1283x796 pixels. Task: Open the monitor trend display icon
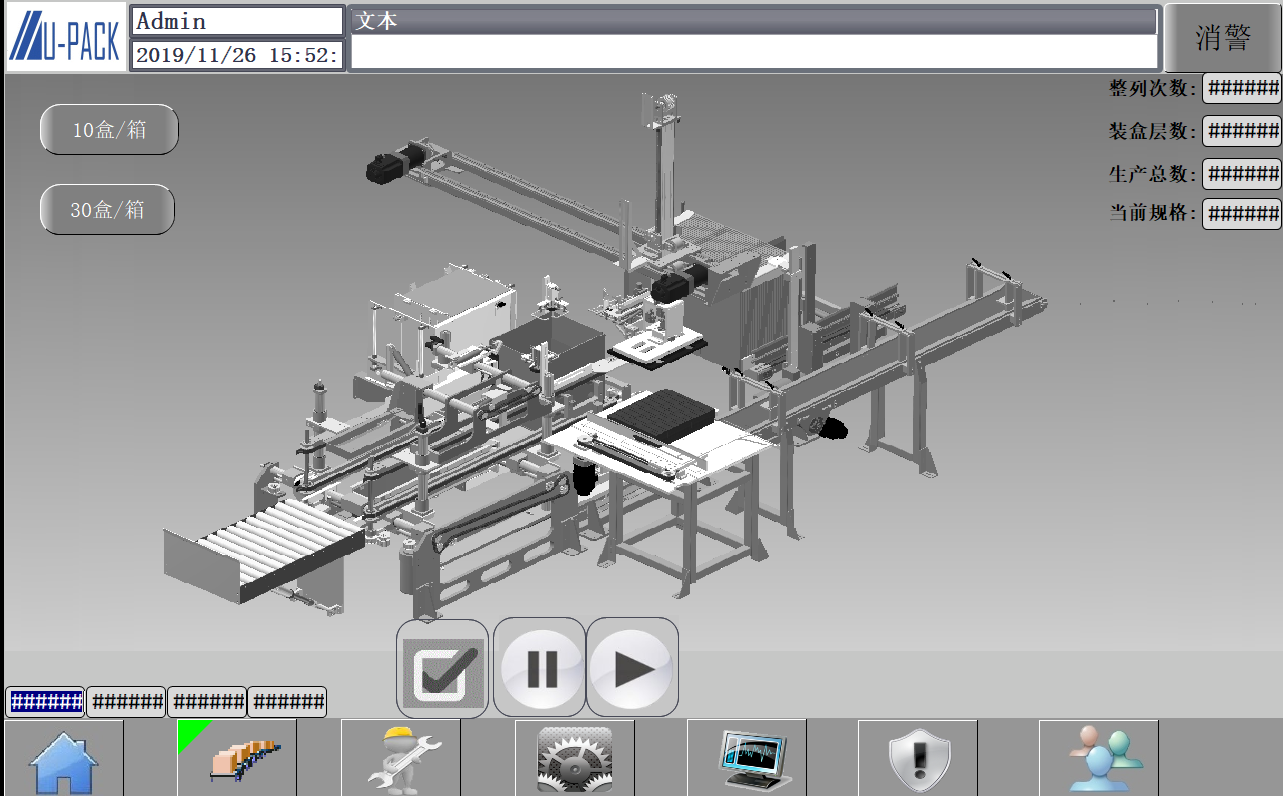[x=747, y=758]
